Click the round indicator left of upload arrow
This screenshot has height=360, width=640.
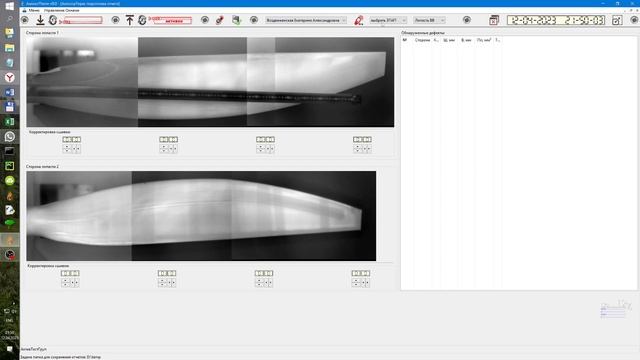(116, 20)
